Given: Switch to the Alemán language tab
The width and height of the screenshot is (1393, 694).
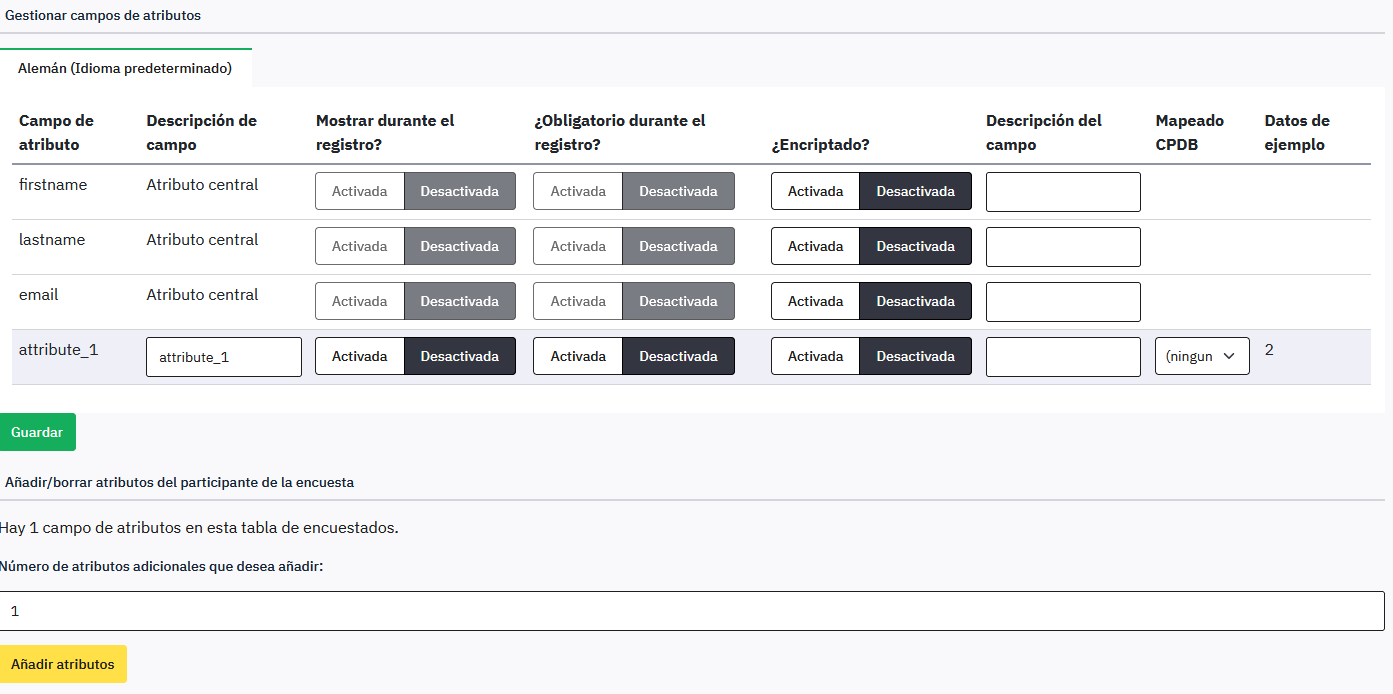Looking at the screenshot, I should [x=125, y=68].
